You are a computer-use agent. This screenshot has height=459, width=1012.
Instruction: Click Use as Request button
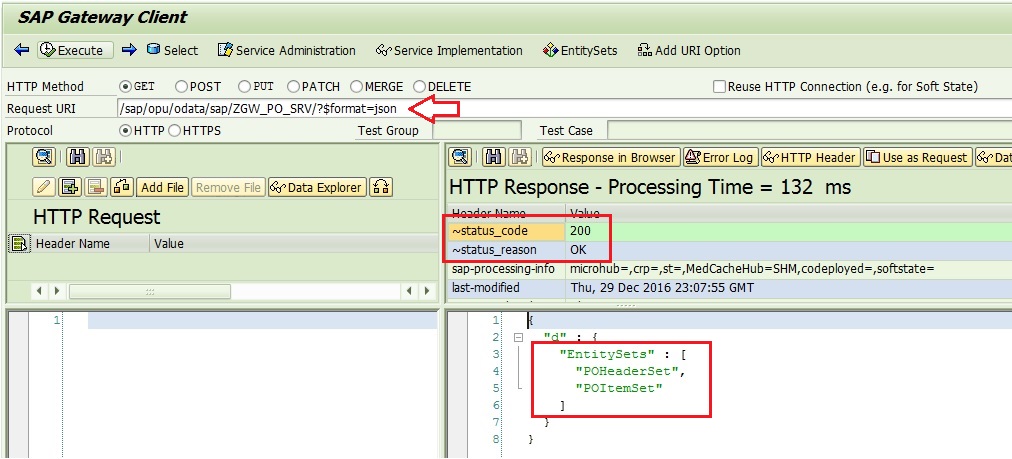pyautogui.click(x=918, y=157)
